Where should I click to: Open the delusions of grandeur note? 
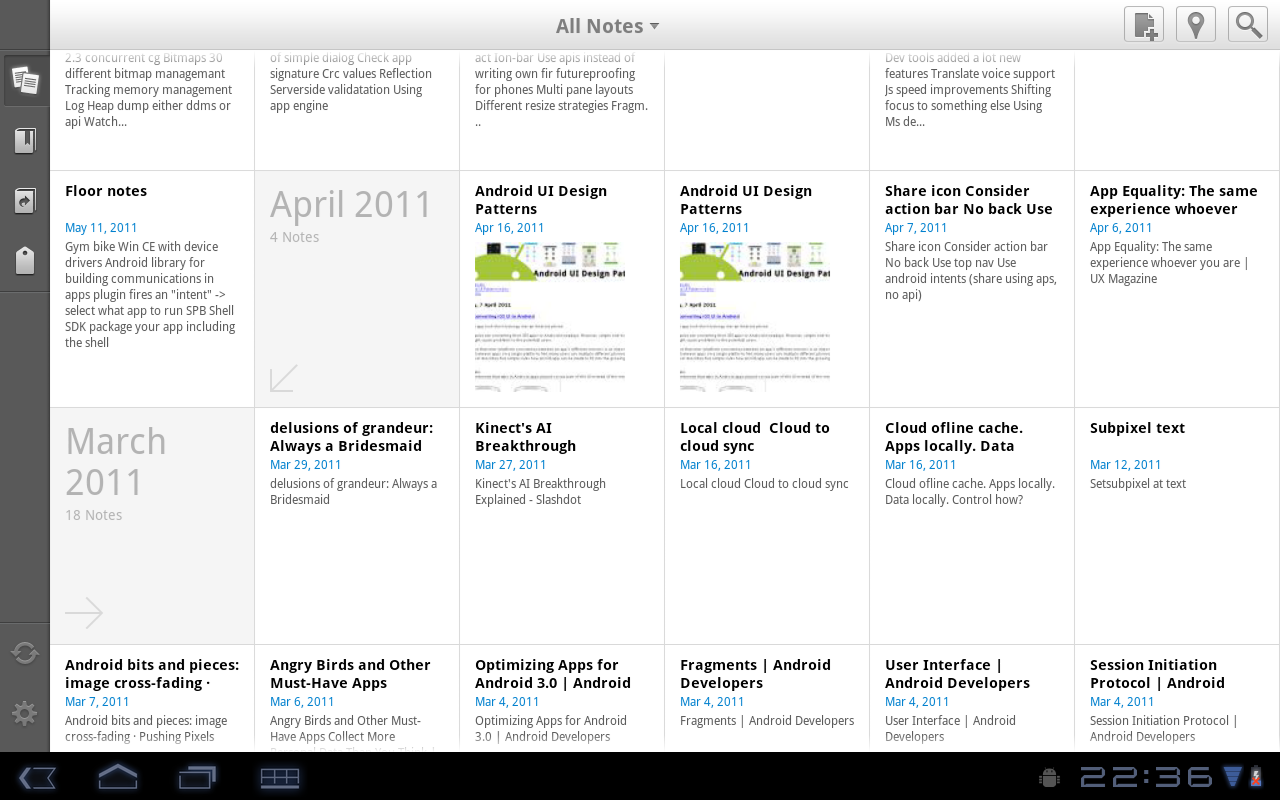pyautogui.click(x=357, y=526)
